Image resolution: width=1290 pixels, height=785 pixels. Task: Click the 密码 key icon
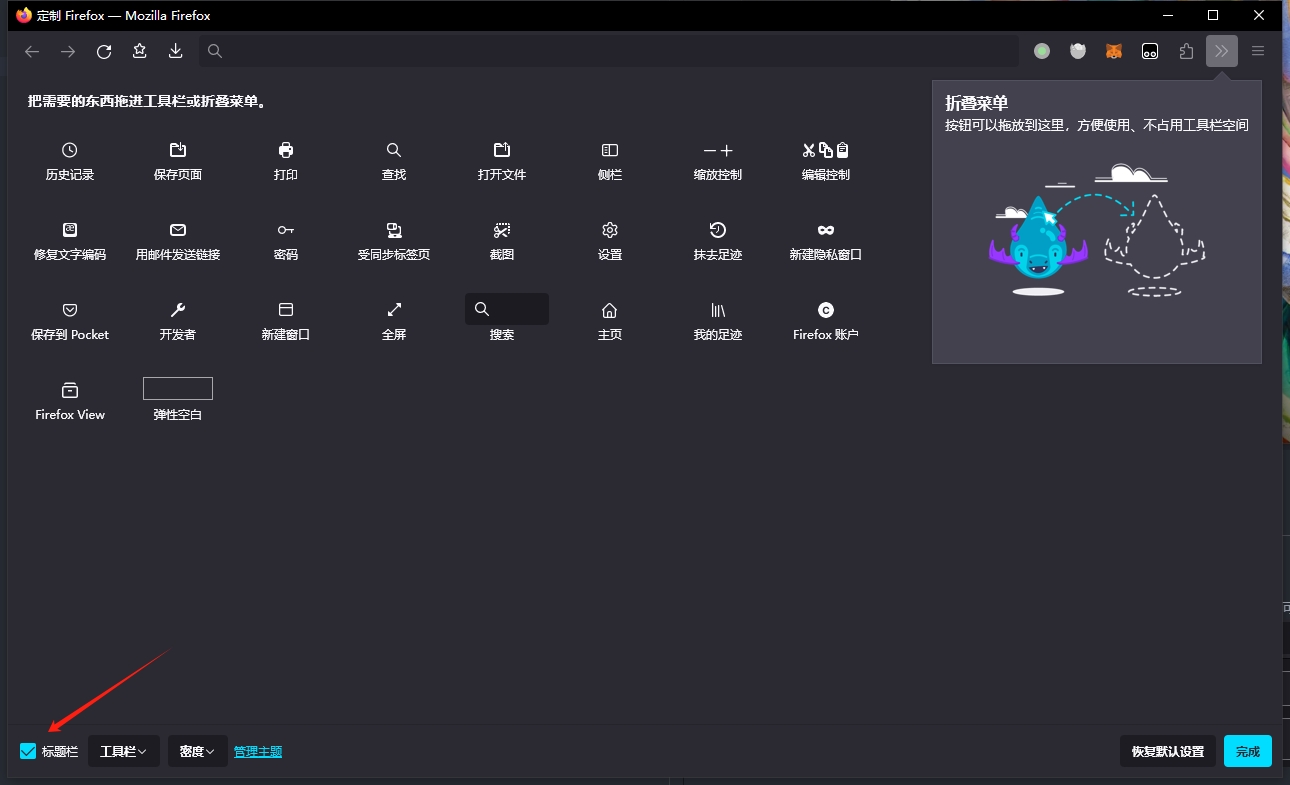coord(286,230)
